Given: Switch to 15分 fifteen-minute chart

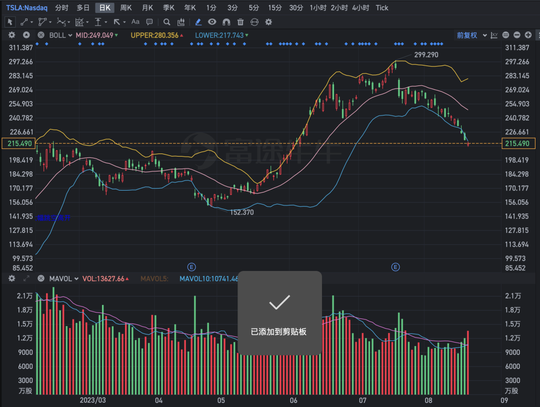Looking at the screenshot, I should [275, 8].
